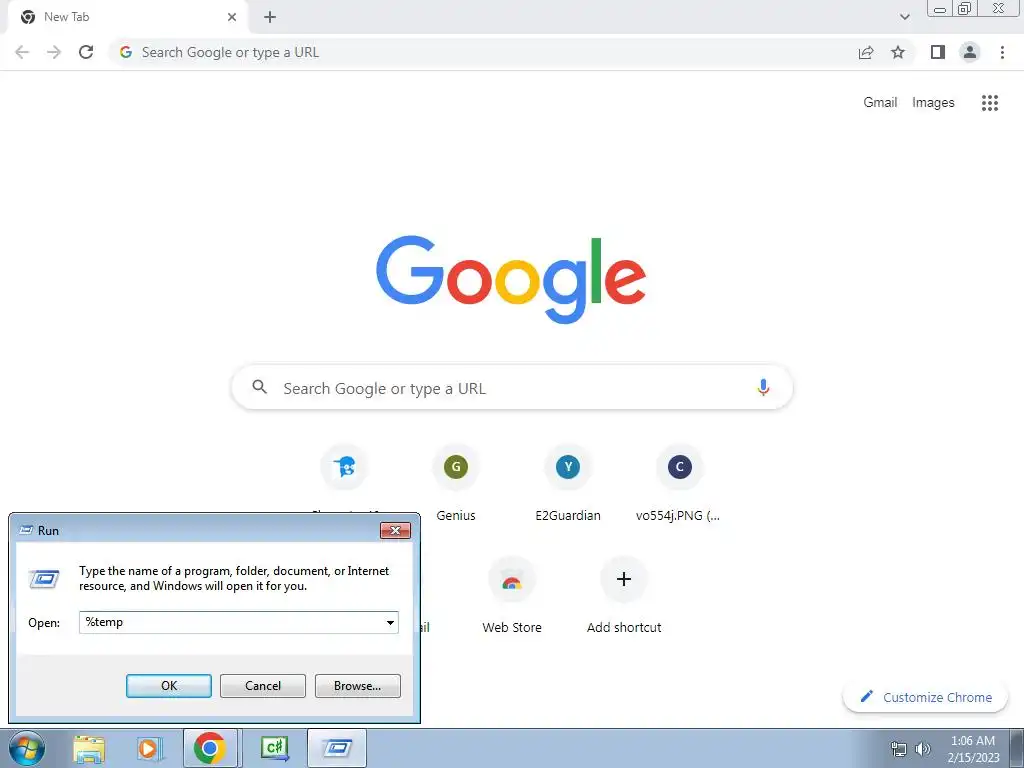
Task: Click the Google logo
Action: (x=511, y=280)
